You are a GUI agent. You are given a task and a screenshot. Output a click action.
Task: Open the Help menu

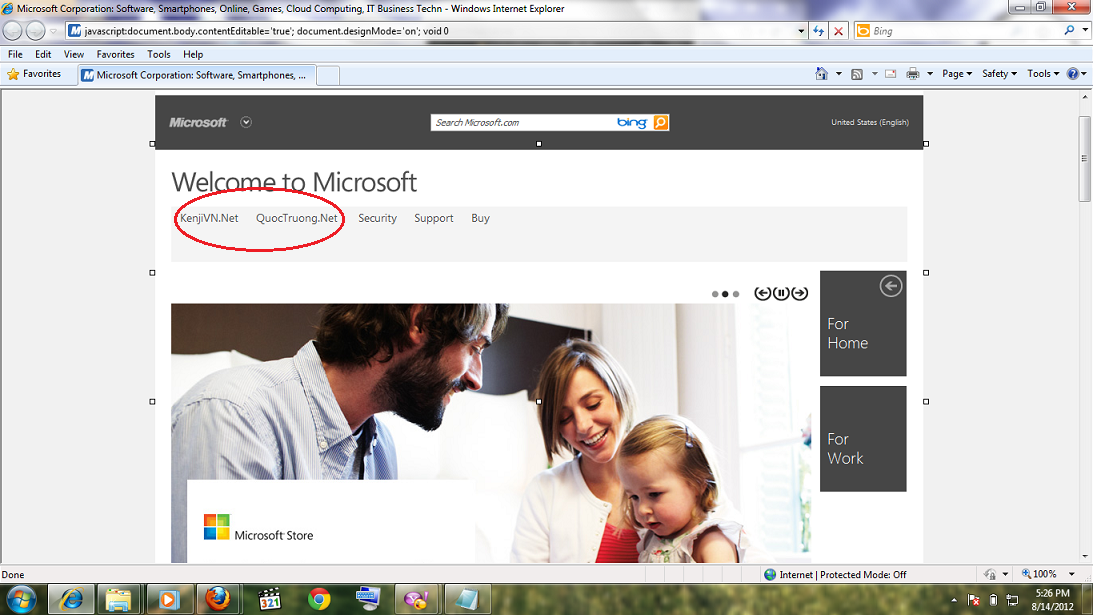pos(193,54)
